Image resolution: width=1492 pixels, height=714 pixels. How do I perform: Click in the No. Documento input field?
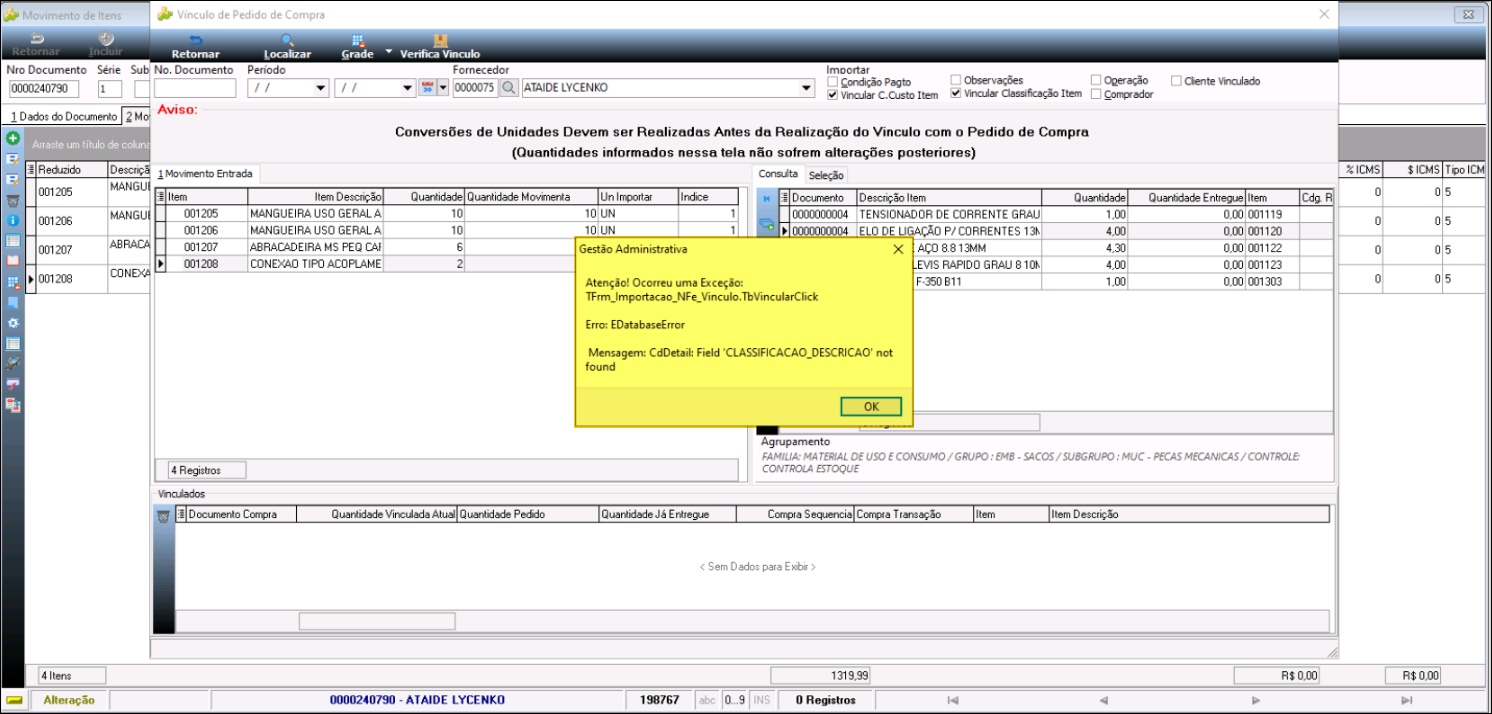pos(195,88)
